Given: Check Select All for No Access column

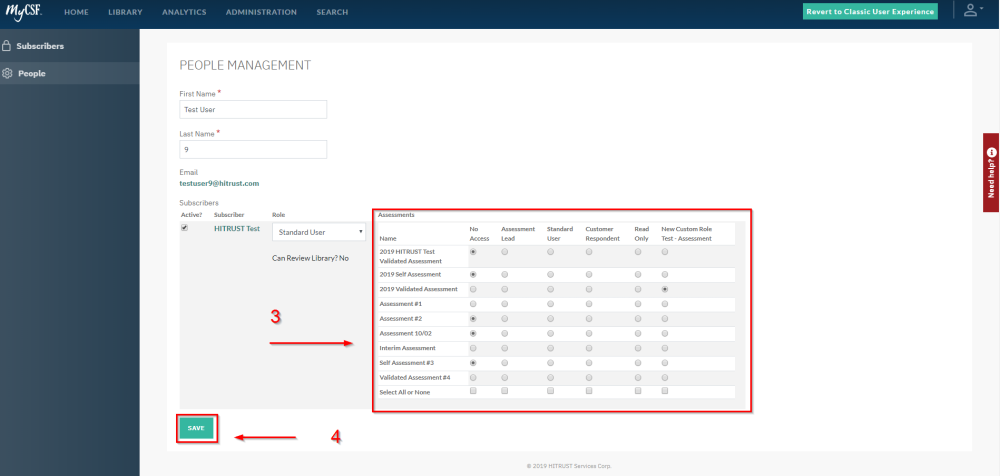Looking at the screenshot, I should [473, 391].
